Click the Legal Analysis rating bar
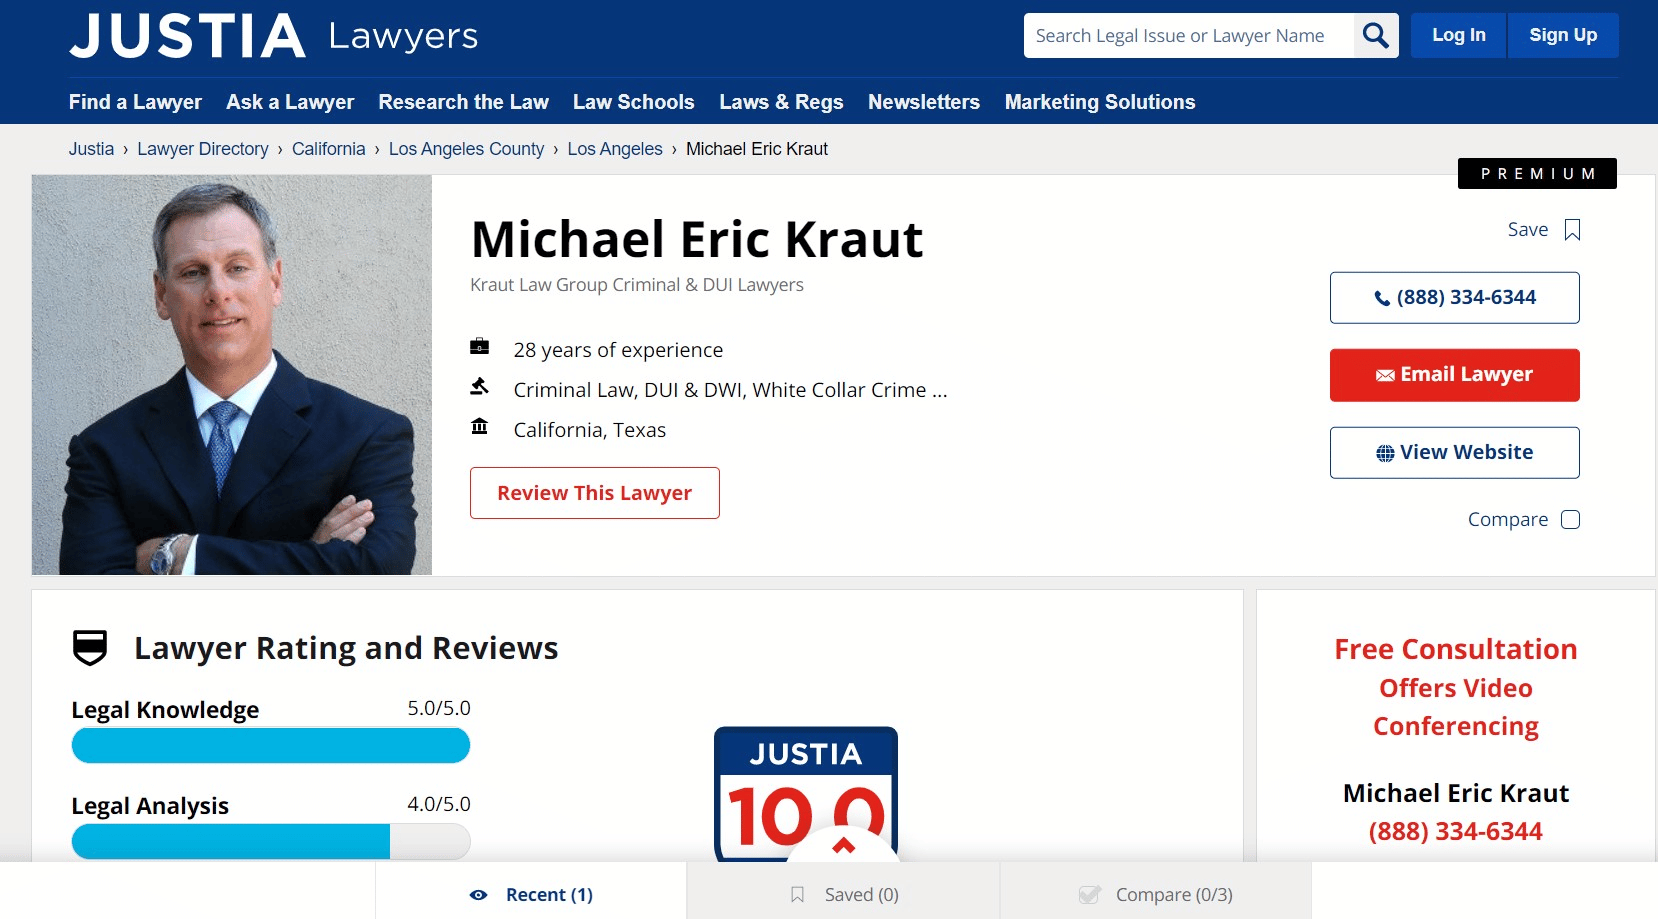Viewport: 1658px width, 919px height. point(271,842)
